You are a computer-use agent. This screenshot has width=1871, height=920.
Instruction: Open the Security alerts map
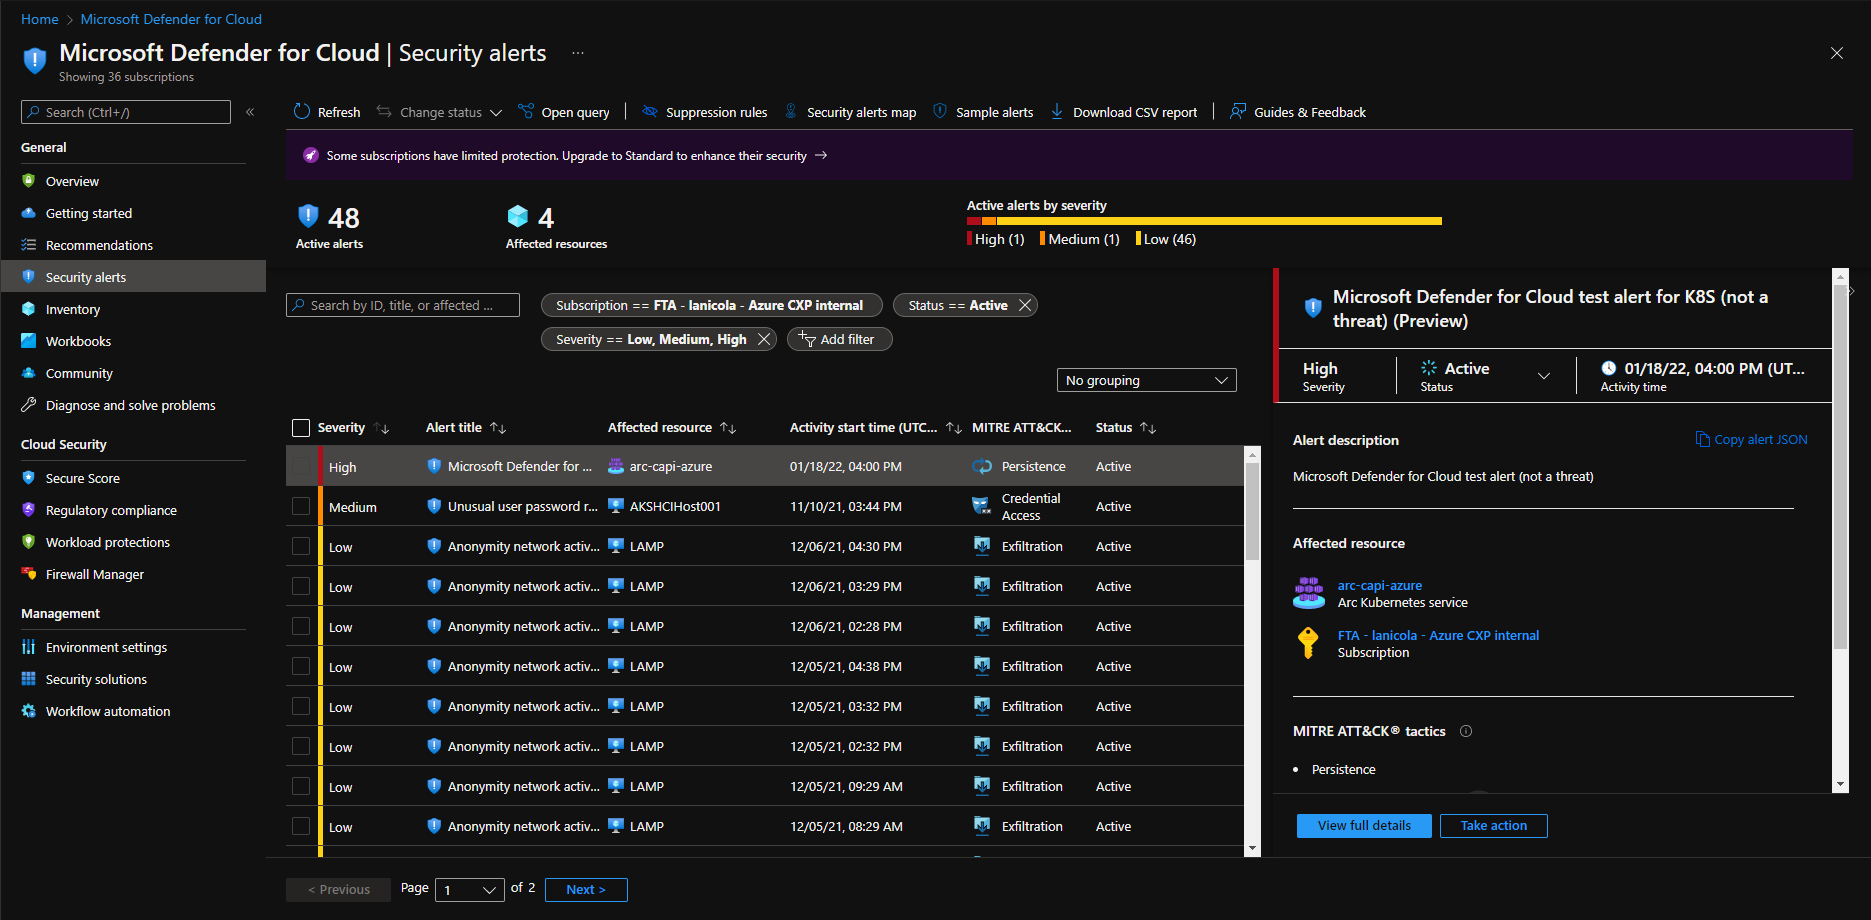850,112
